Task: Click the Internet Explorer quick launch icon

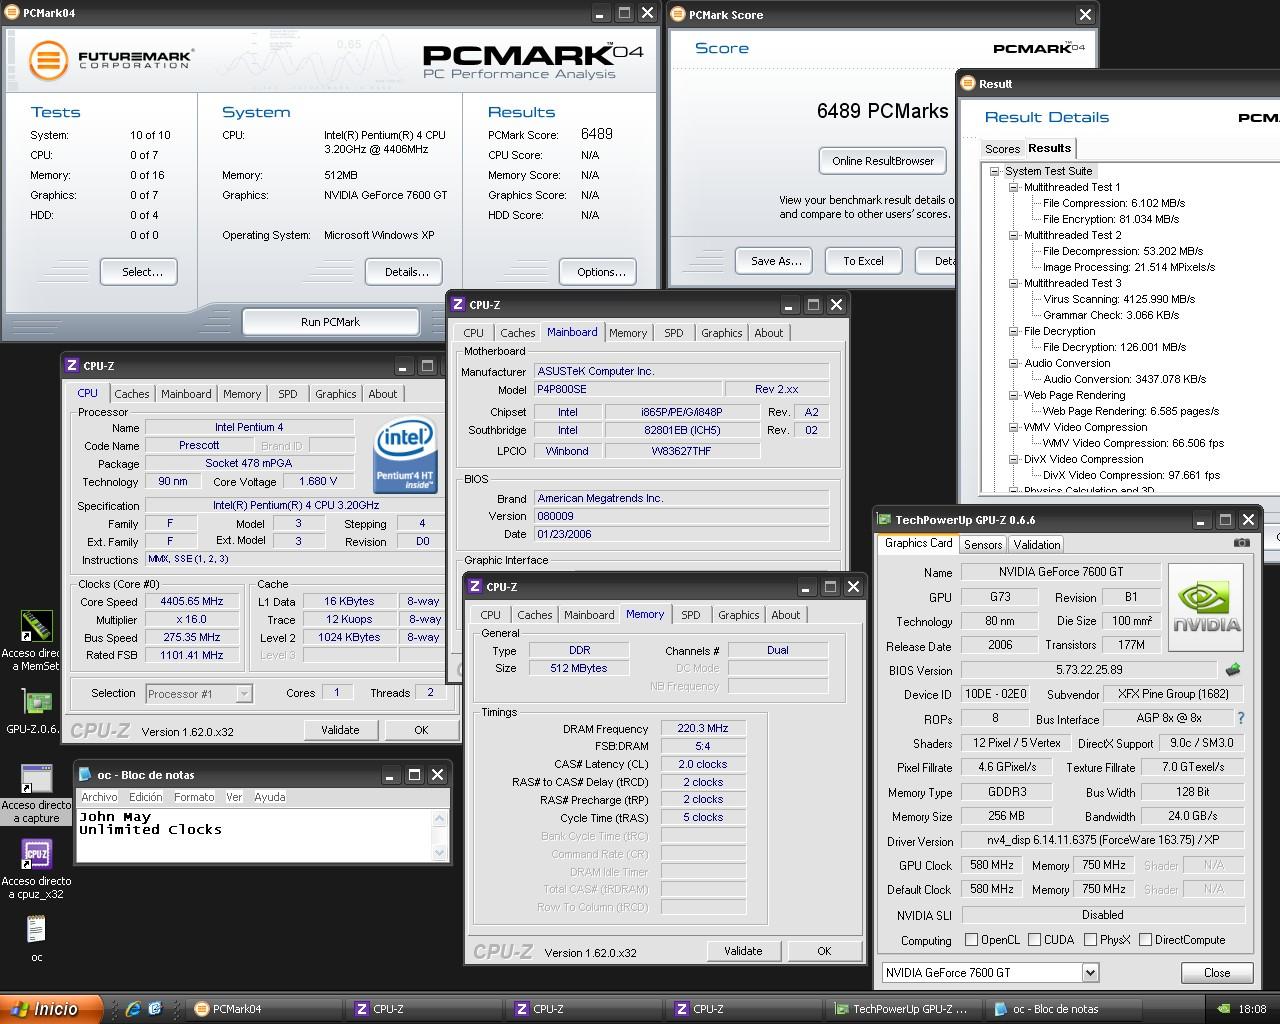Action: (132, 1009)
